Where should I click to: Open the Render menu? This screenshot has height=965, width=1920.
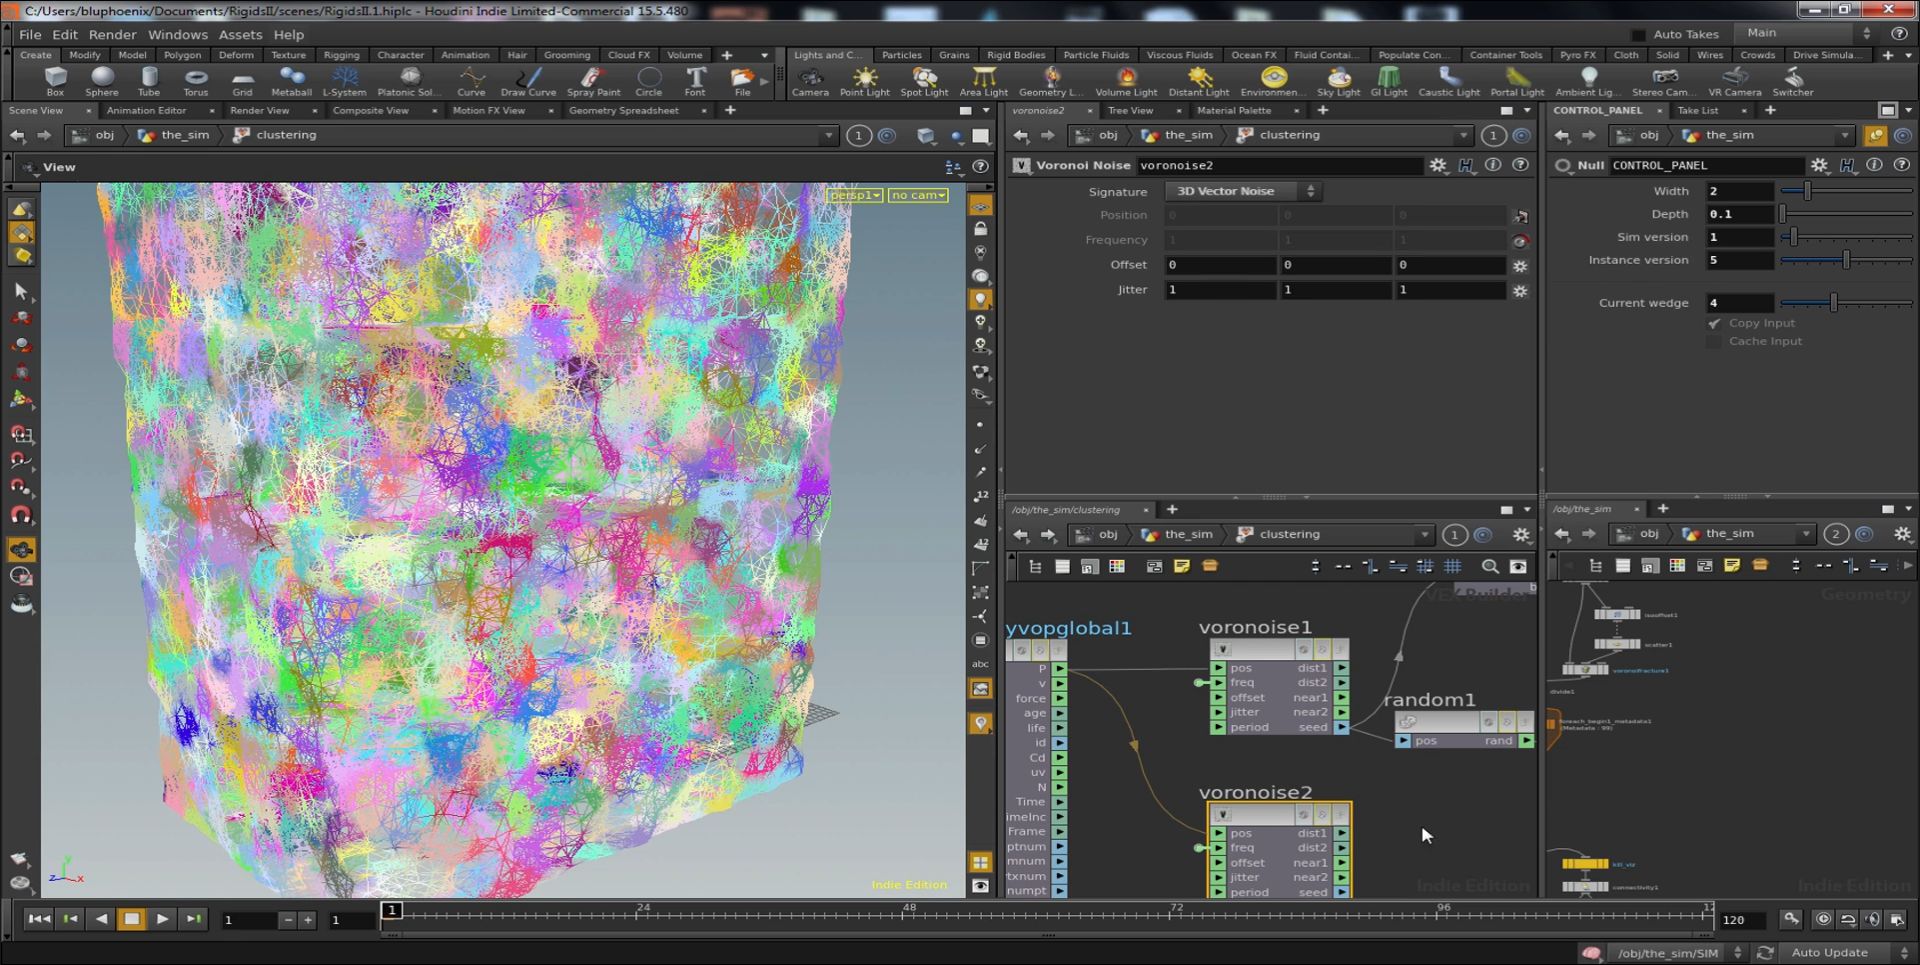[112, 34]
